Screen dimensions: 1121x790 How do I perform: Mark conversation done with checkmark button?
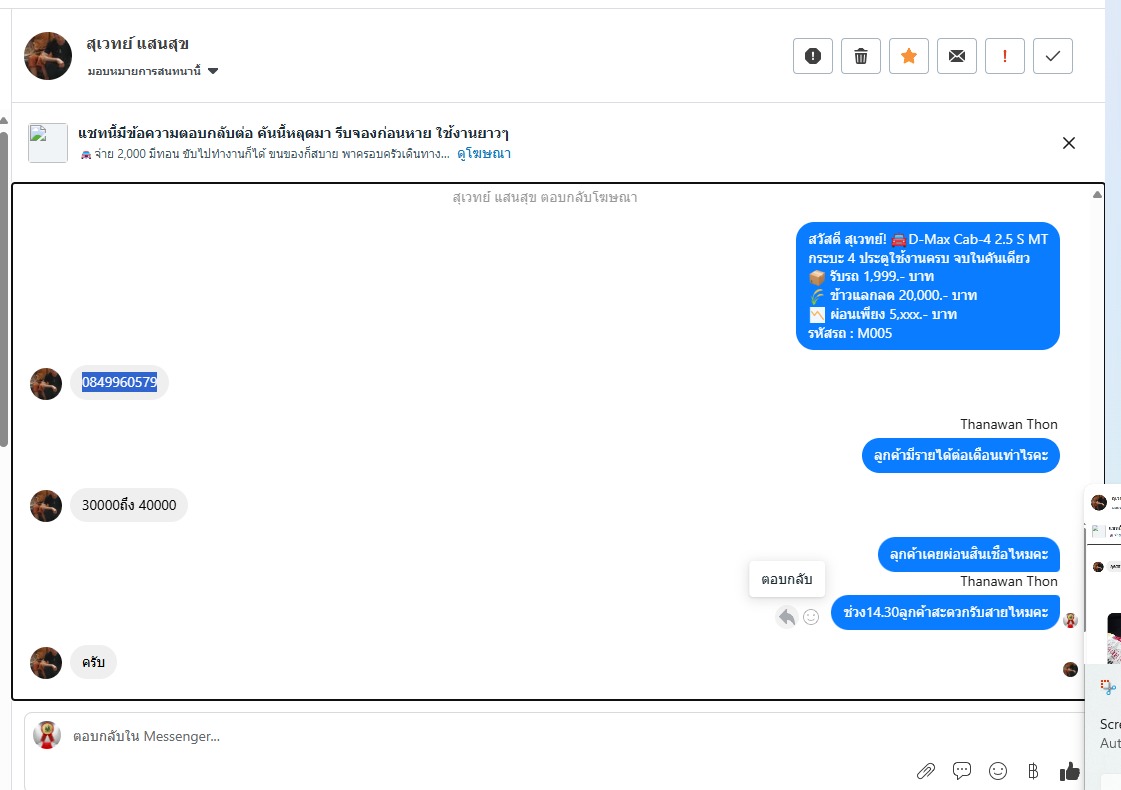[1052, 56]
